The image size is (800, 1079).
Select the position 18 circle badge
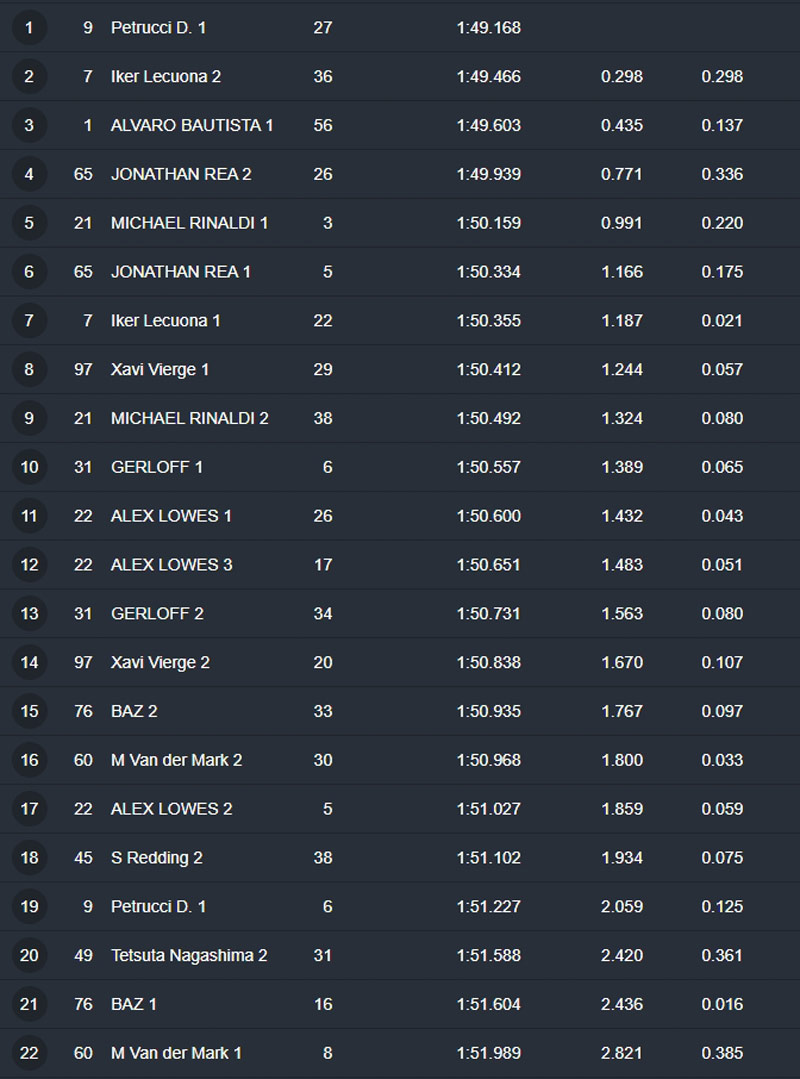click(x=29, y=858)
